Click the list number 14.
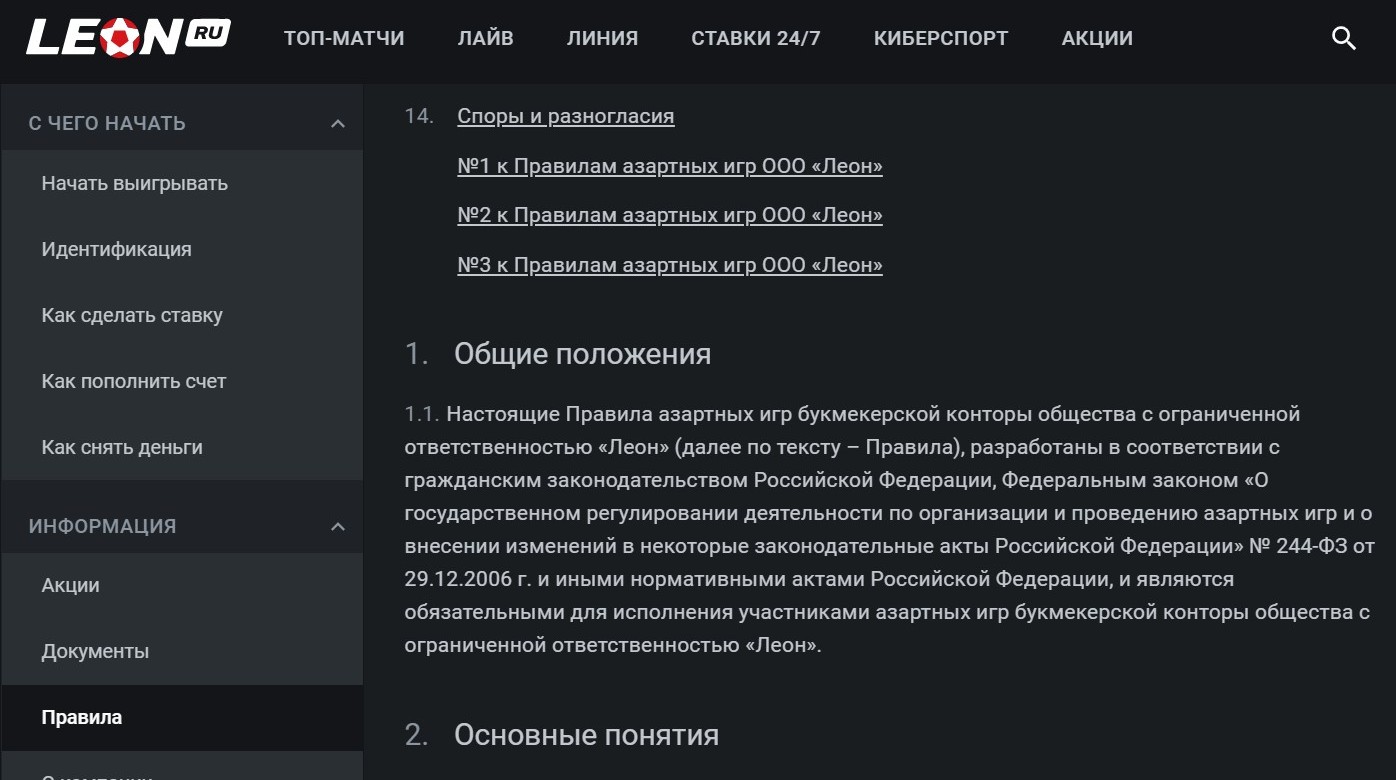1396x780 pixels. 419,116
